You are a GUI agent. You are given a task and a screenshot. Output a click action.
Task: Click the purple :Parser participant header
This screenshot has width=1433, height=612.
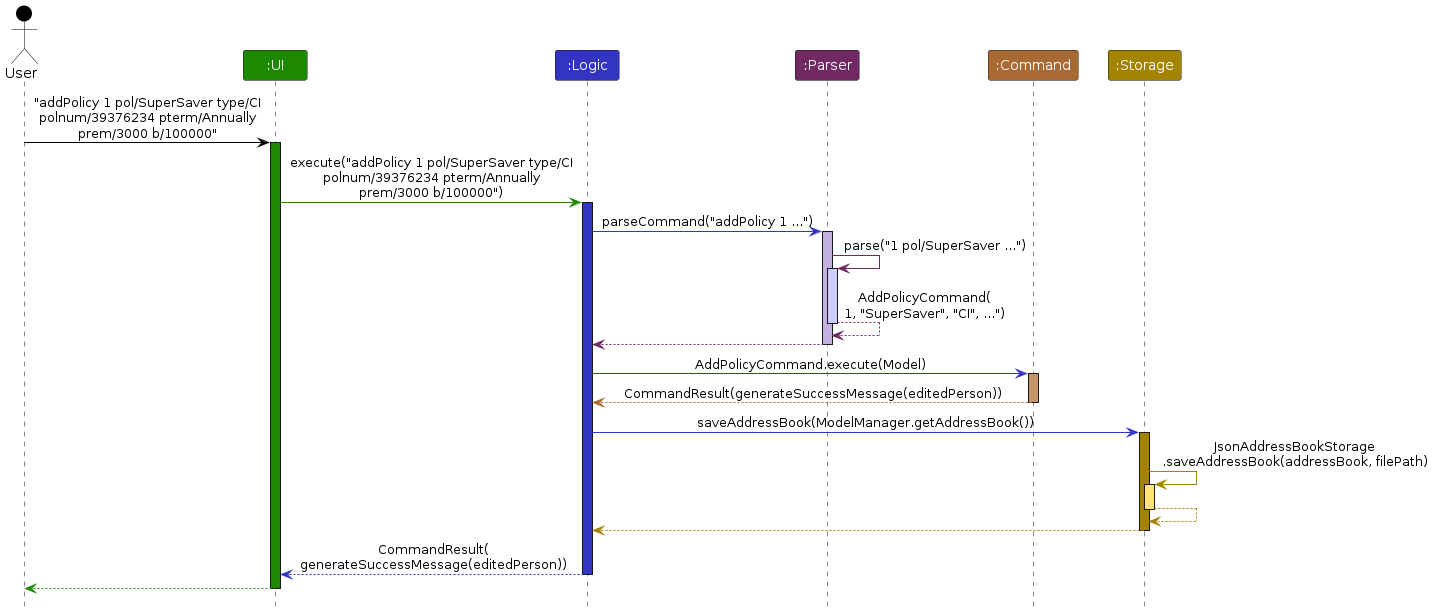click(826, 64)
